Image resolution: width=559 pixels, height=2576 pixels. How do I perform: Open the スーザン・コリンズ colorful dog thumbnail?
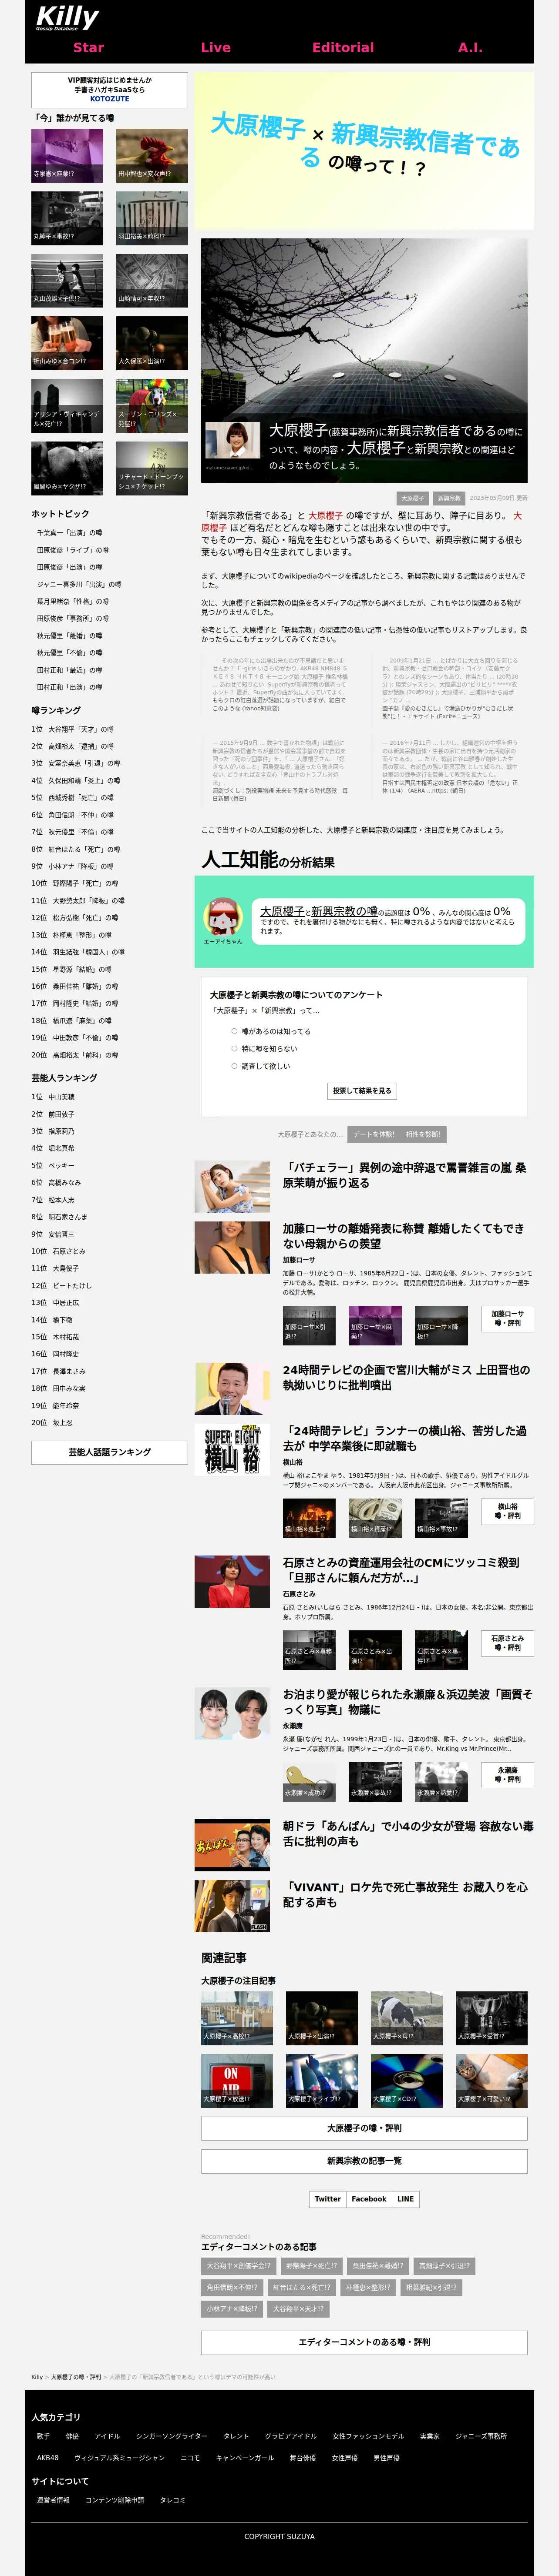[152, 405]
